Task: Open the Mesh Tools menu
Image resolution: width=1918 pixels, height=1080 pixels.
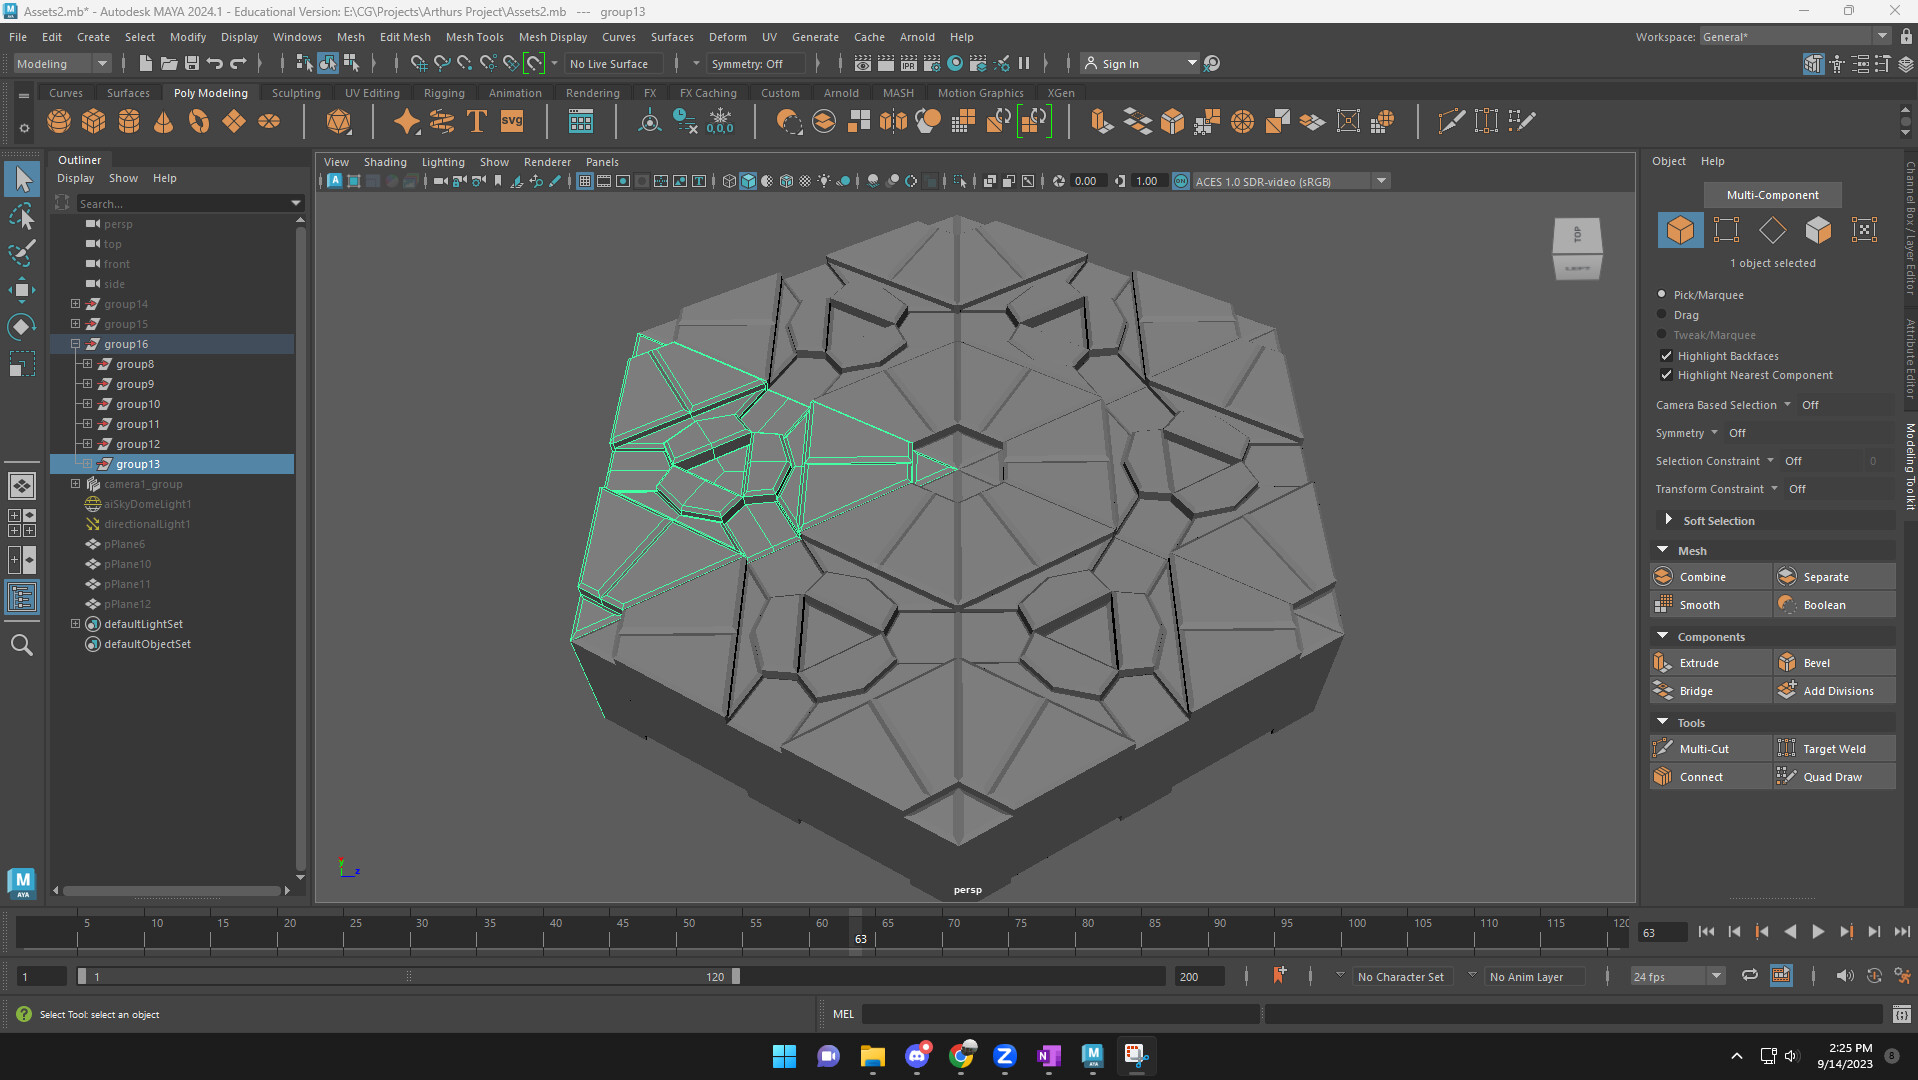Action: pyautogui.click(x=474, y=37)
